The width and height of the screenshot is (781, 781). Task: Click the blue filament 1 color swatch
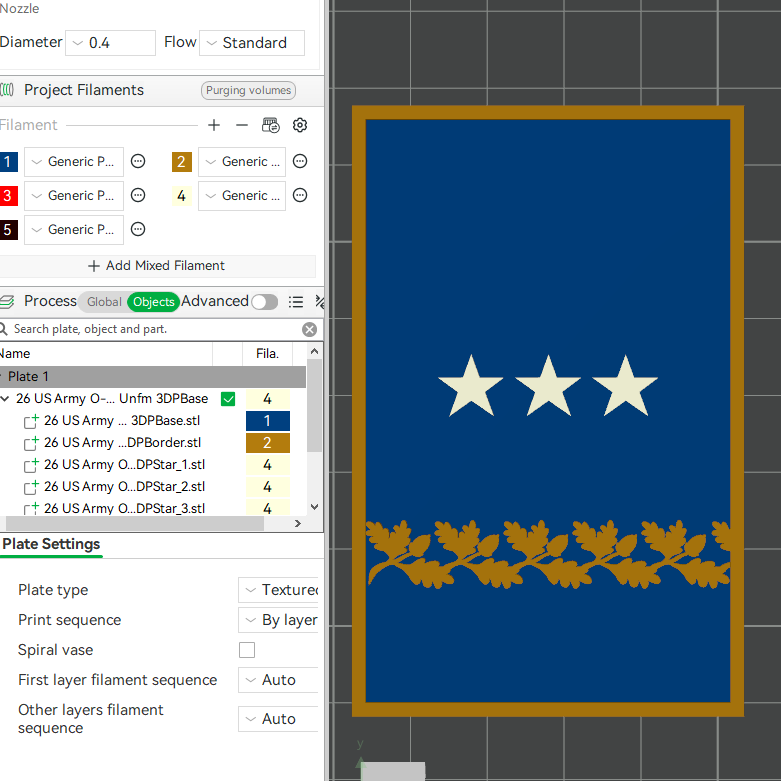pos(8,161)
